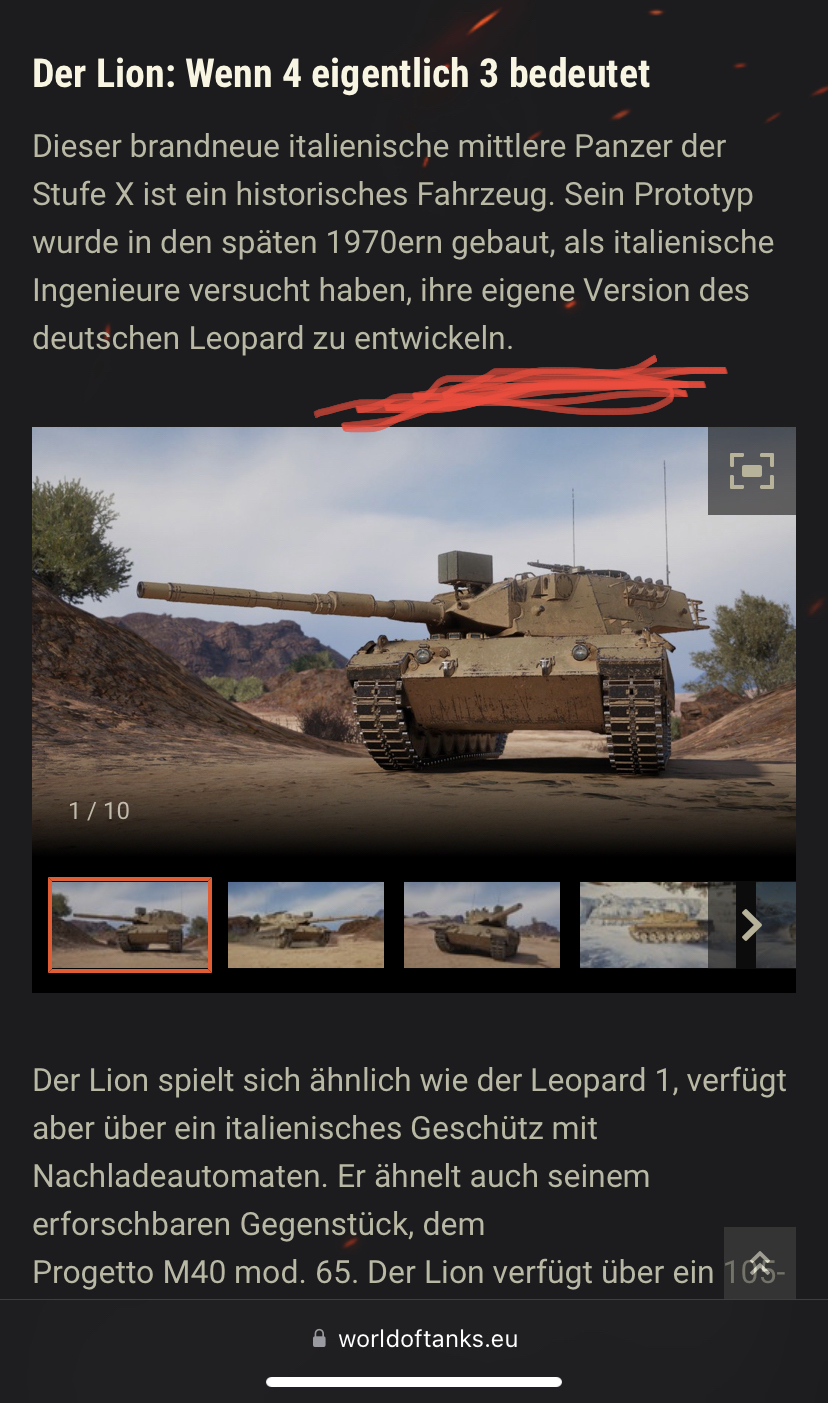Tap the scroll-to-top double chevron button
The height and width of the screenshot is (1403, 828).
tap(760, 1263)
